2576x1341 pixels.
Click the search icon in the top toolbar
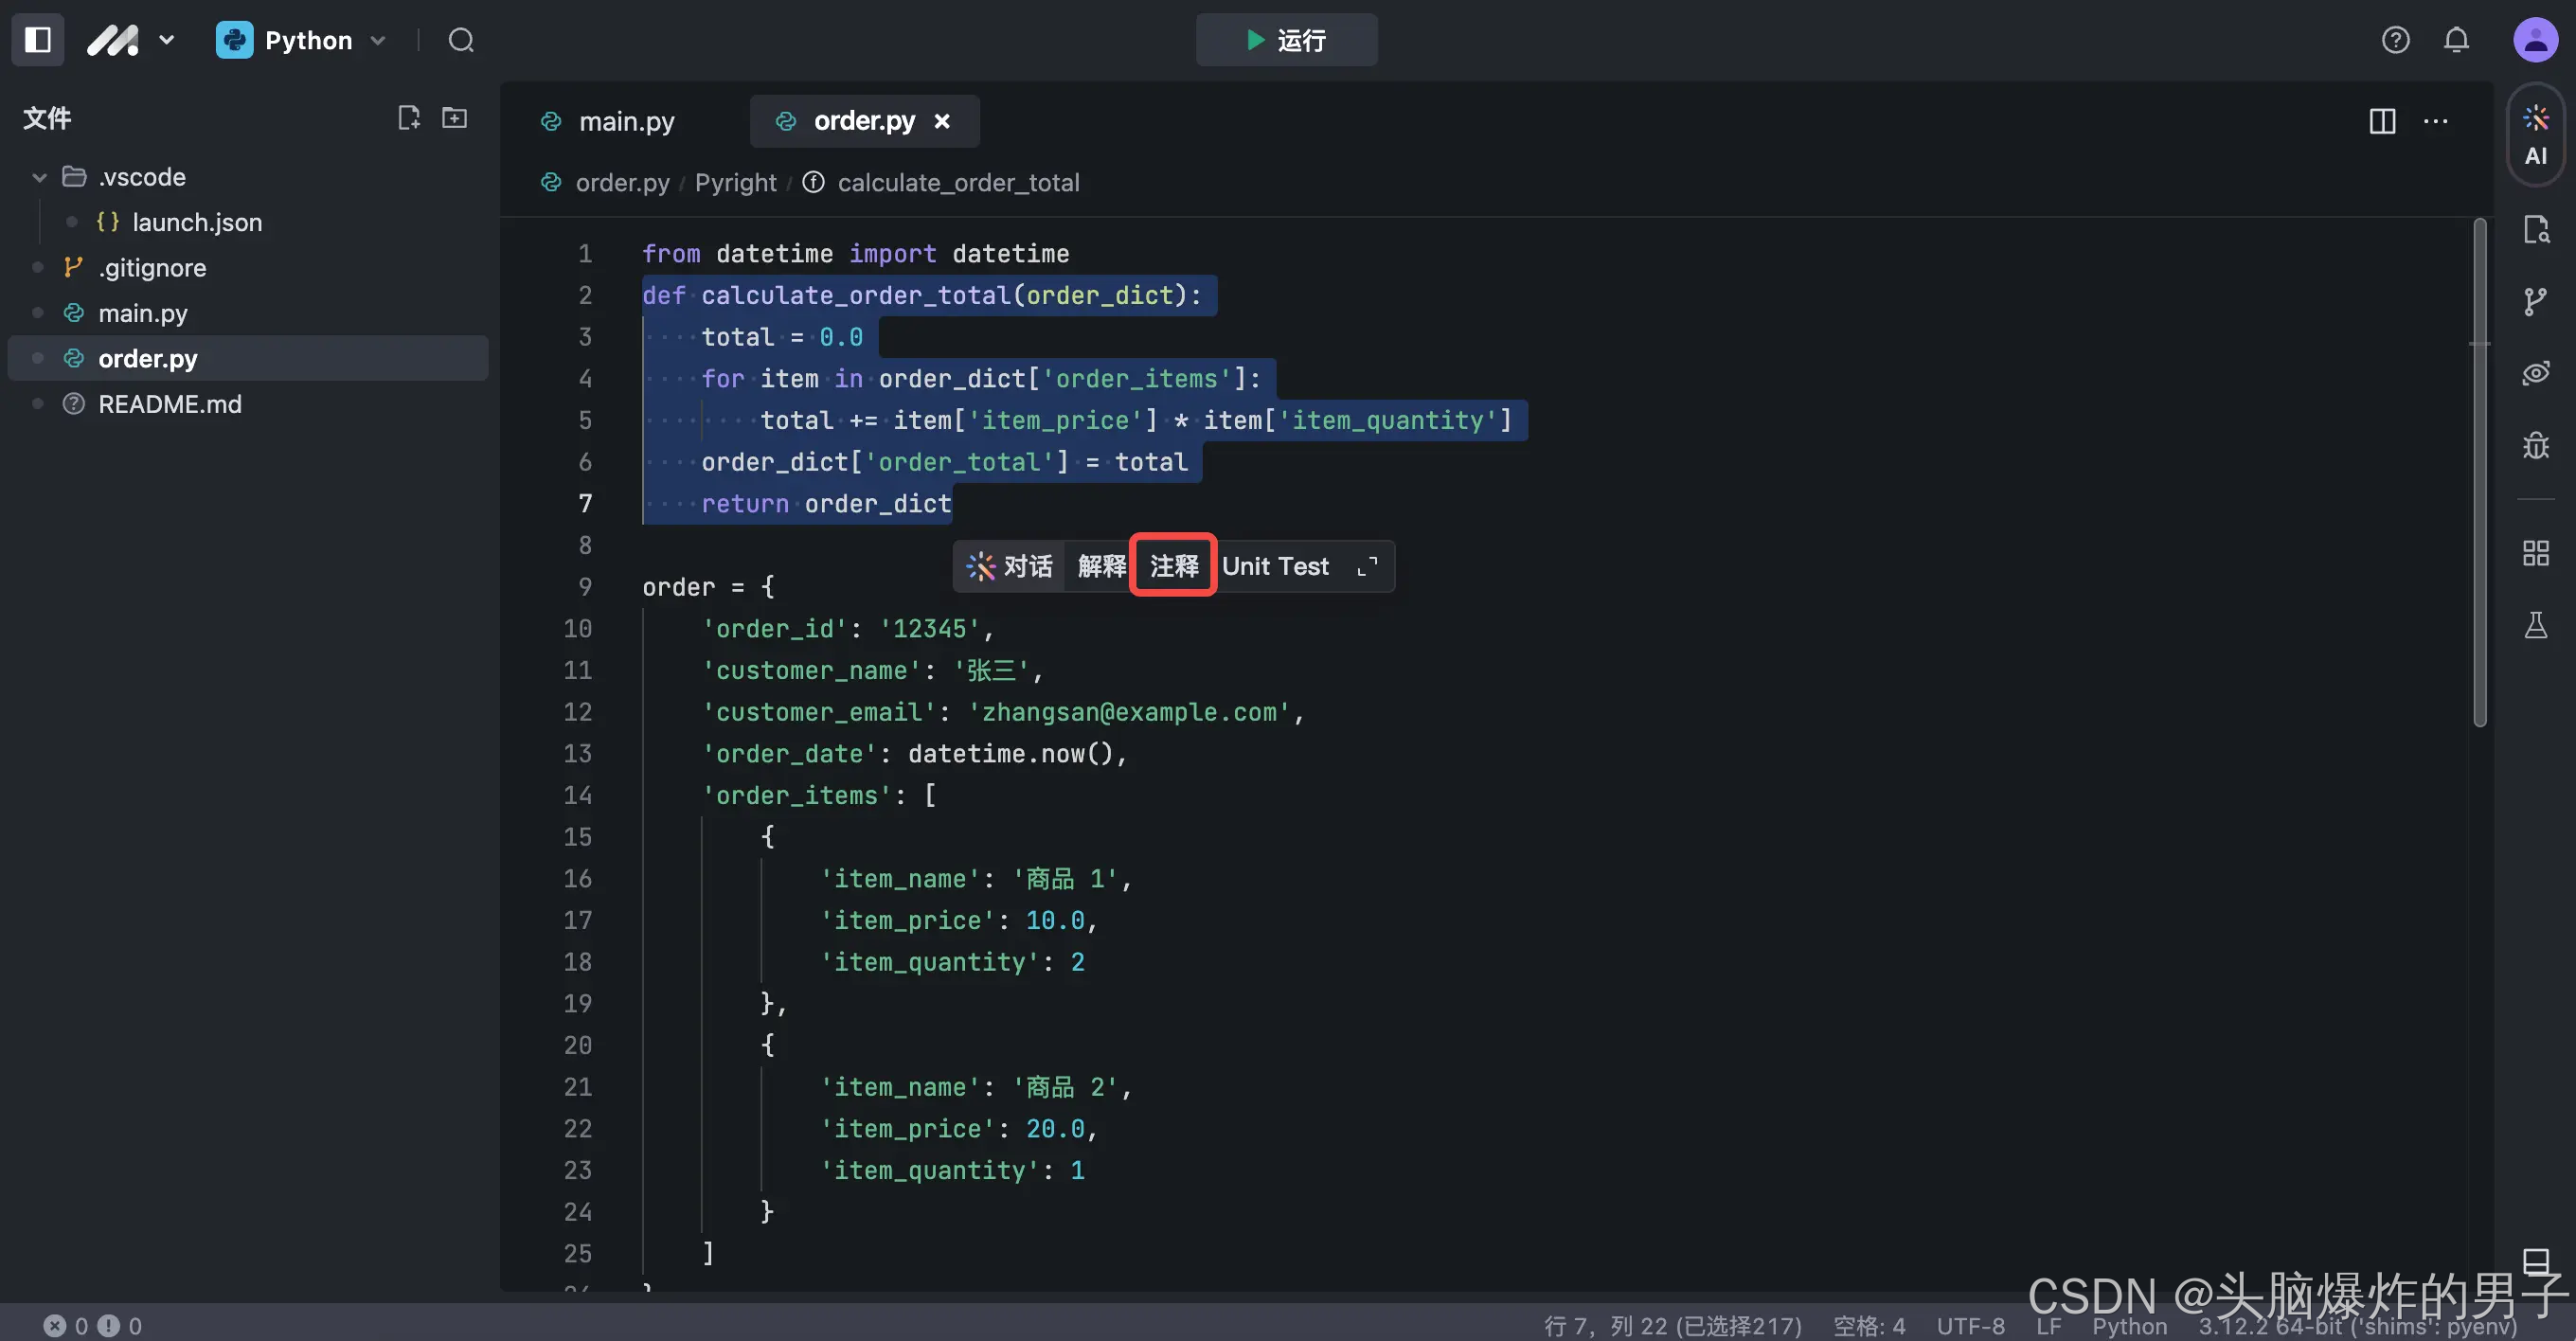461,40
